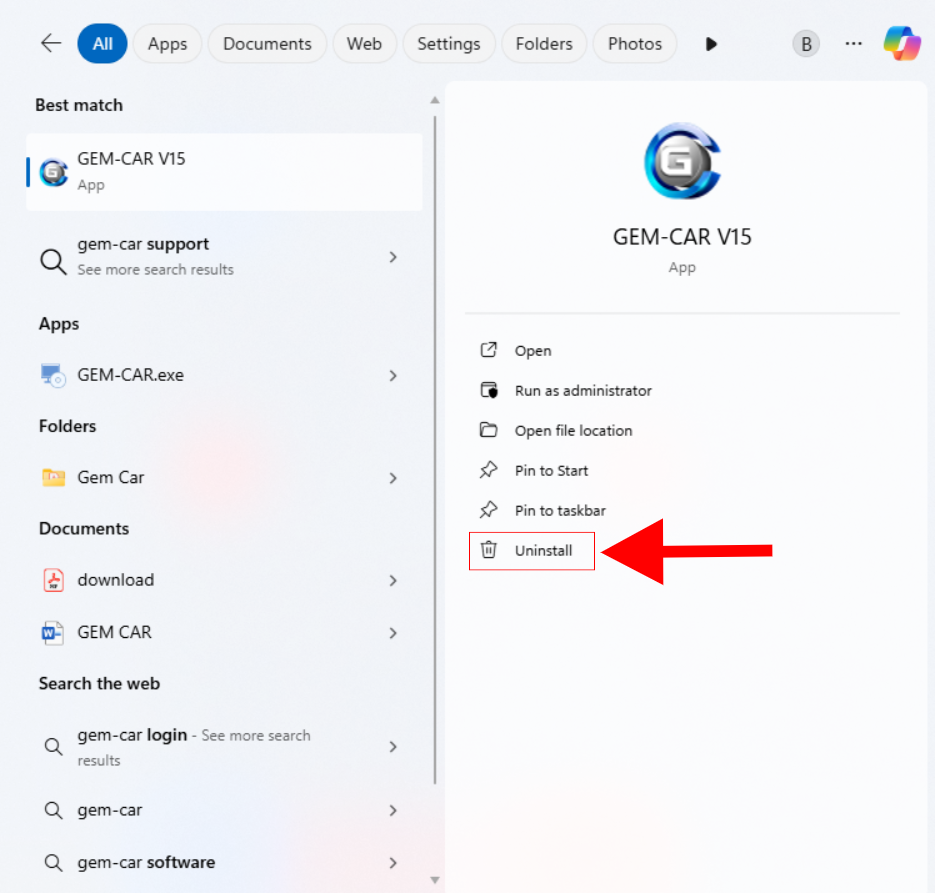
Task: Click the Open launch icon
Action: point(488,350)
